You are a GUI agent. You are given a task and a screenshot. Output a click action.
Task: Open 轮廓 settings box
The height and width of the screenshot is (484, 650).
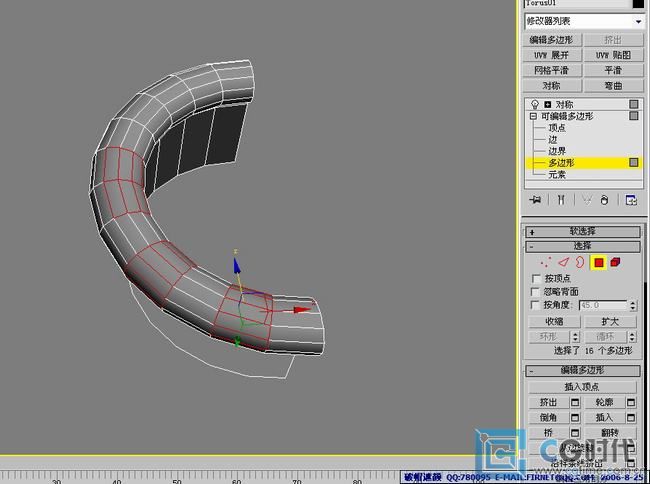[x=631, y=402]
